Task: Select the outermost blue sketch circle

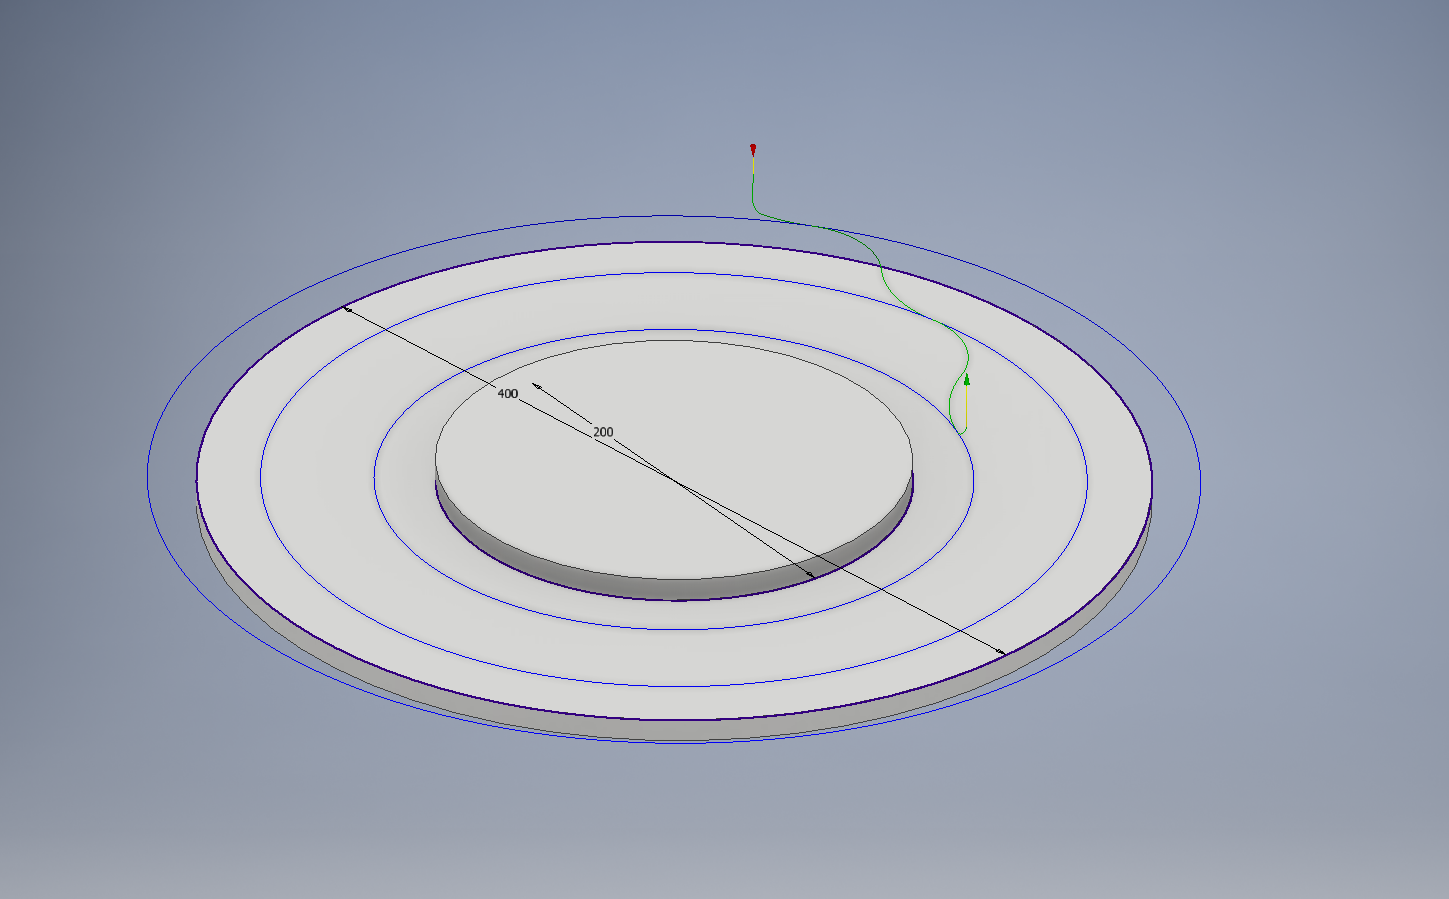Action: coord(672,213)
